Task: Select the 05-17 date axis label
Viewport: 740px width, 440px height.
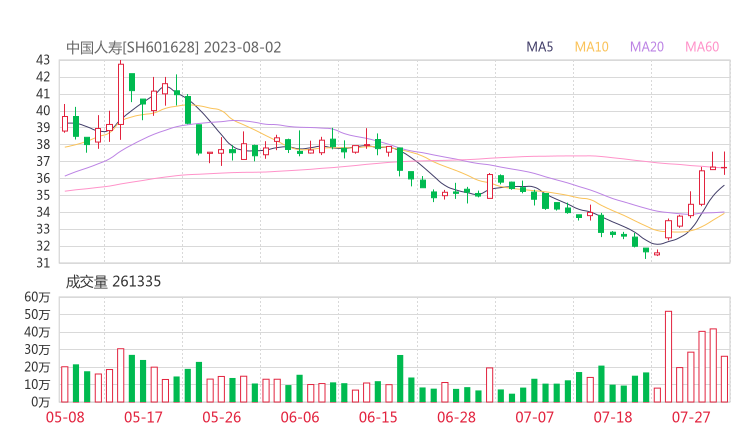Action: [x=143, y=417]
